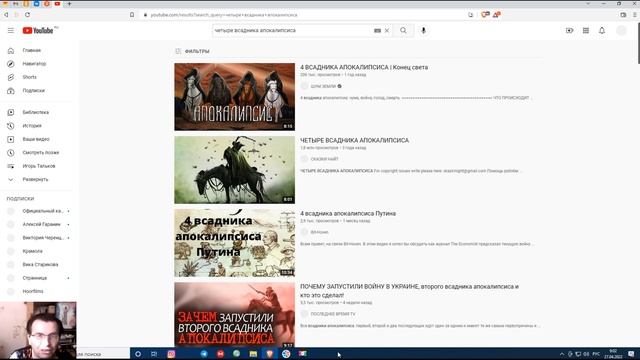Viewport: 640px width, 360px height.
Task: Open title '4 ВСАДНИКА АПОКАЛИПСИСА | Конец света'
Action: click(x=364, y=67)
